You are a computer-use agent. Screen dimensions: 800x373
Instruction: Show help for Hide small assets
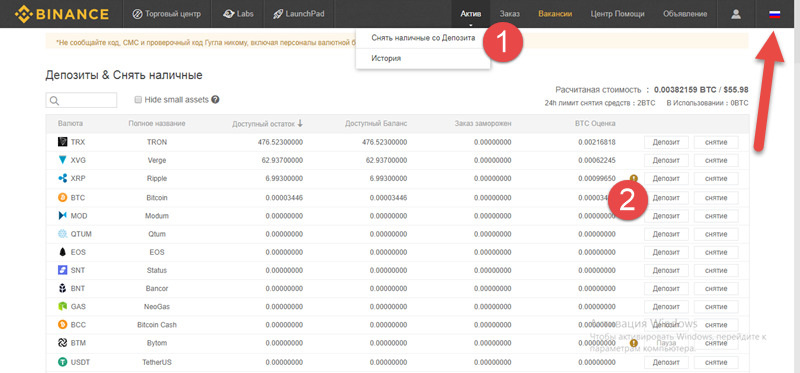click(x=215, y=100)
